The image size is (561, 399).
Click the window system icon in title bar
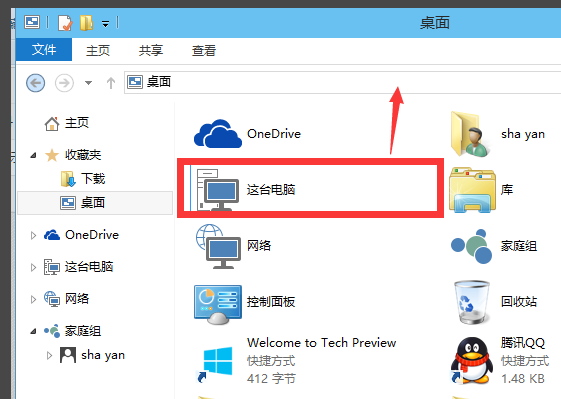point(32,22)
